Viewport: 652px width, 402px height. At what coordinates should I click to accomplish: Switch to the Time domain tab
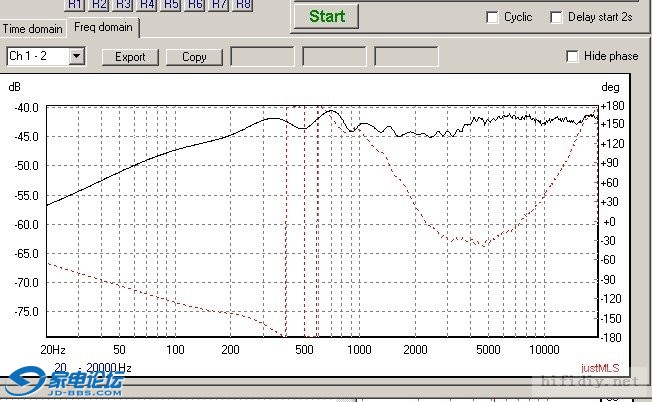(x=33, y=29)
